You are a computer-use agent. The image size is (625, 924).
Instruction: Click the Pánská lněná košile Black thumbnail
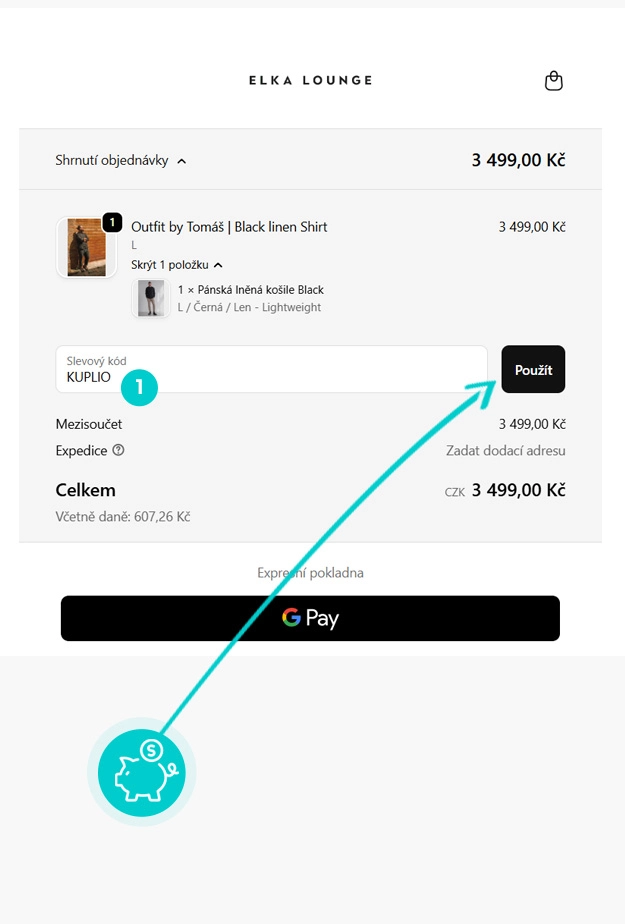(x=151, y=298)
